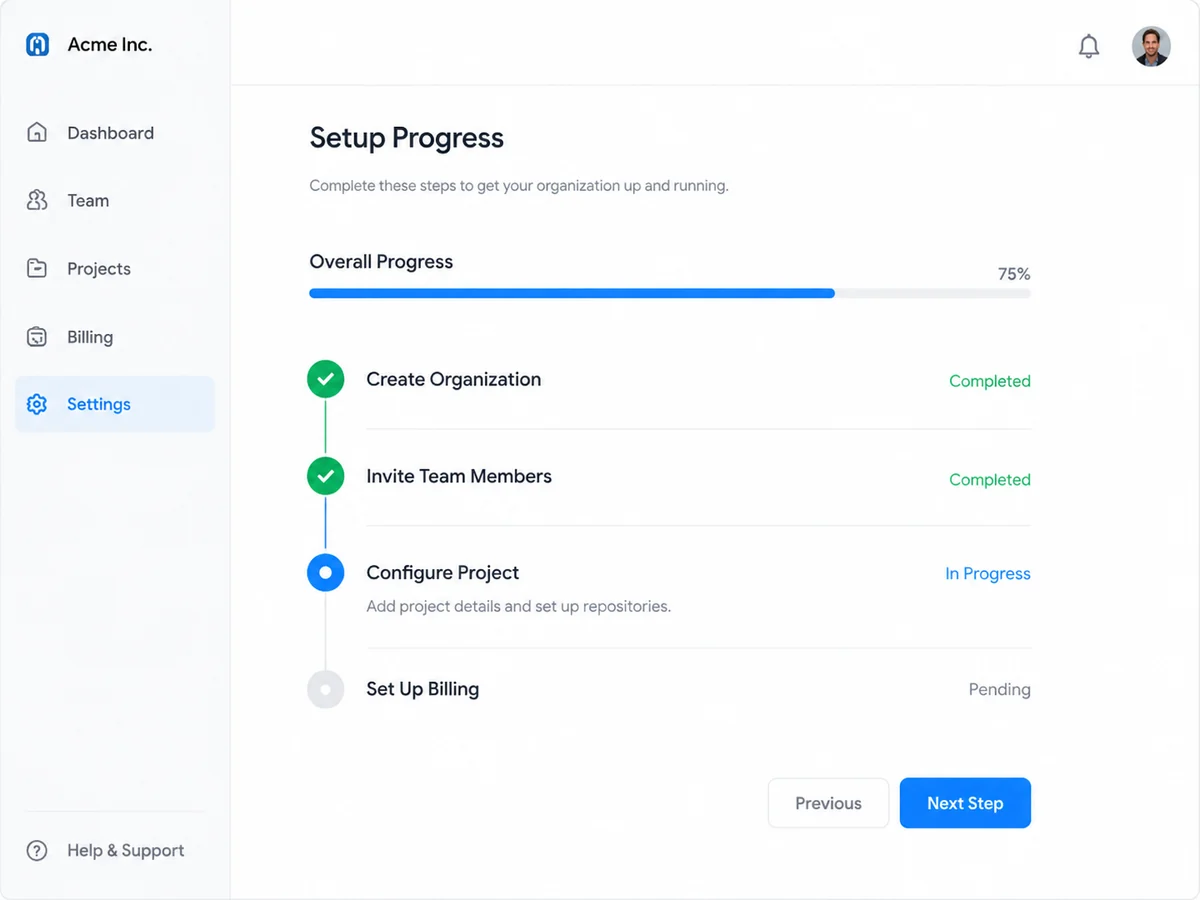The image size is (1200, 900).
Task: Click the Setup Progress heading
Action: coord(406,138)
